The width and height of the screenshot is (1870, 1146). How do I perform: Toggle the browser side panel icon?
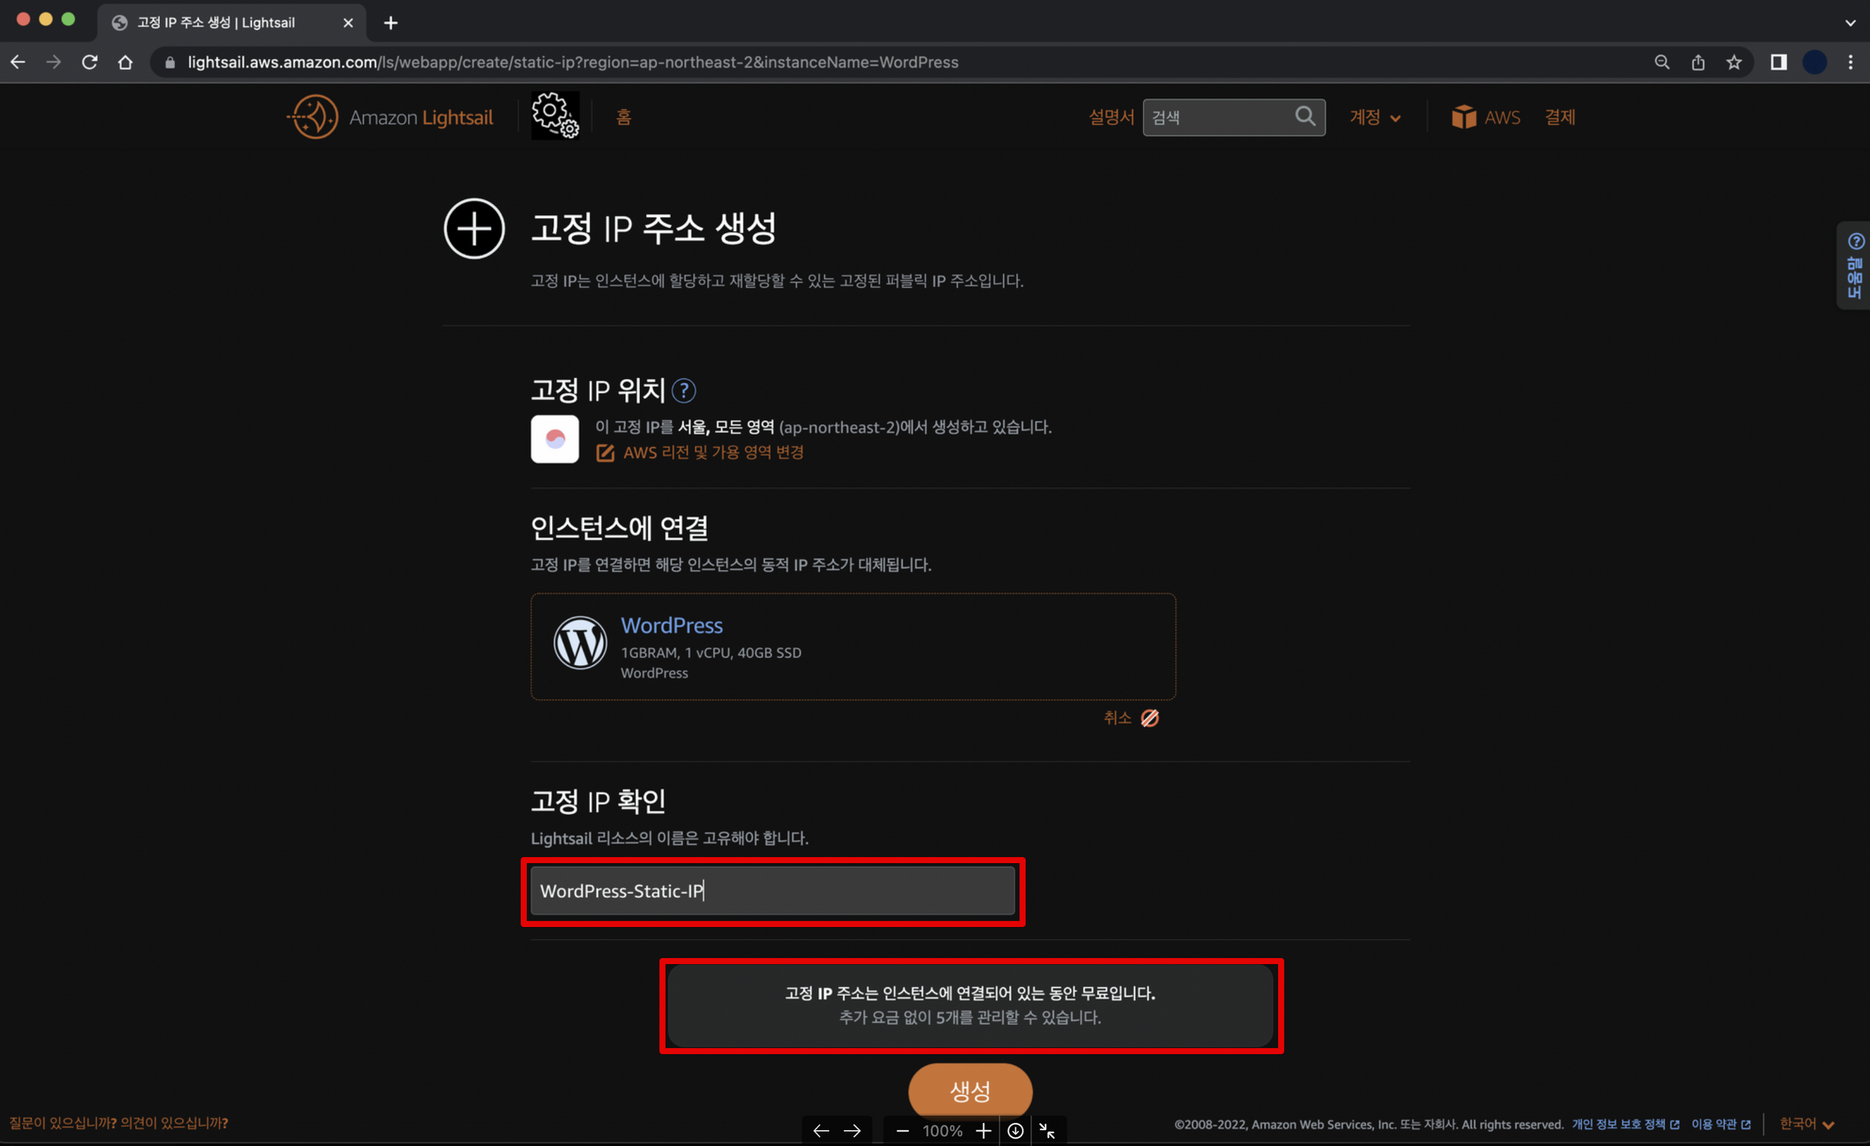click(x=1778, y=62)
